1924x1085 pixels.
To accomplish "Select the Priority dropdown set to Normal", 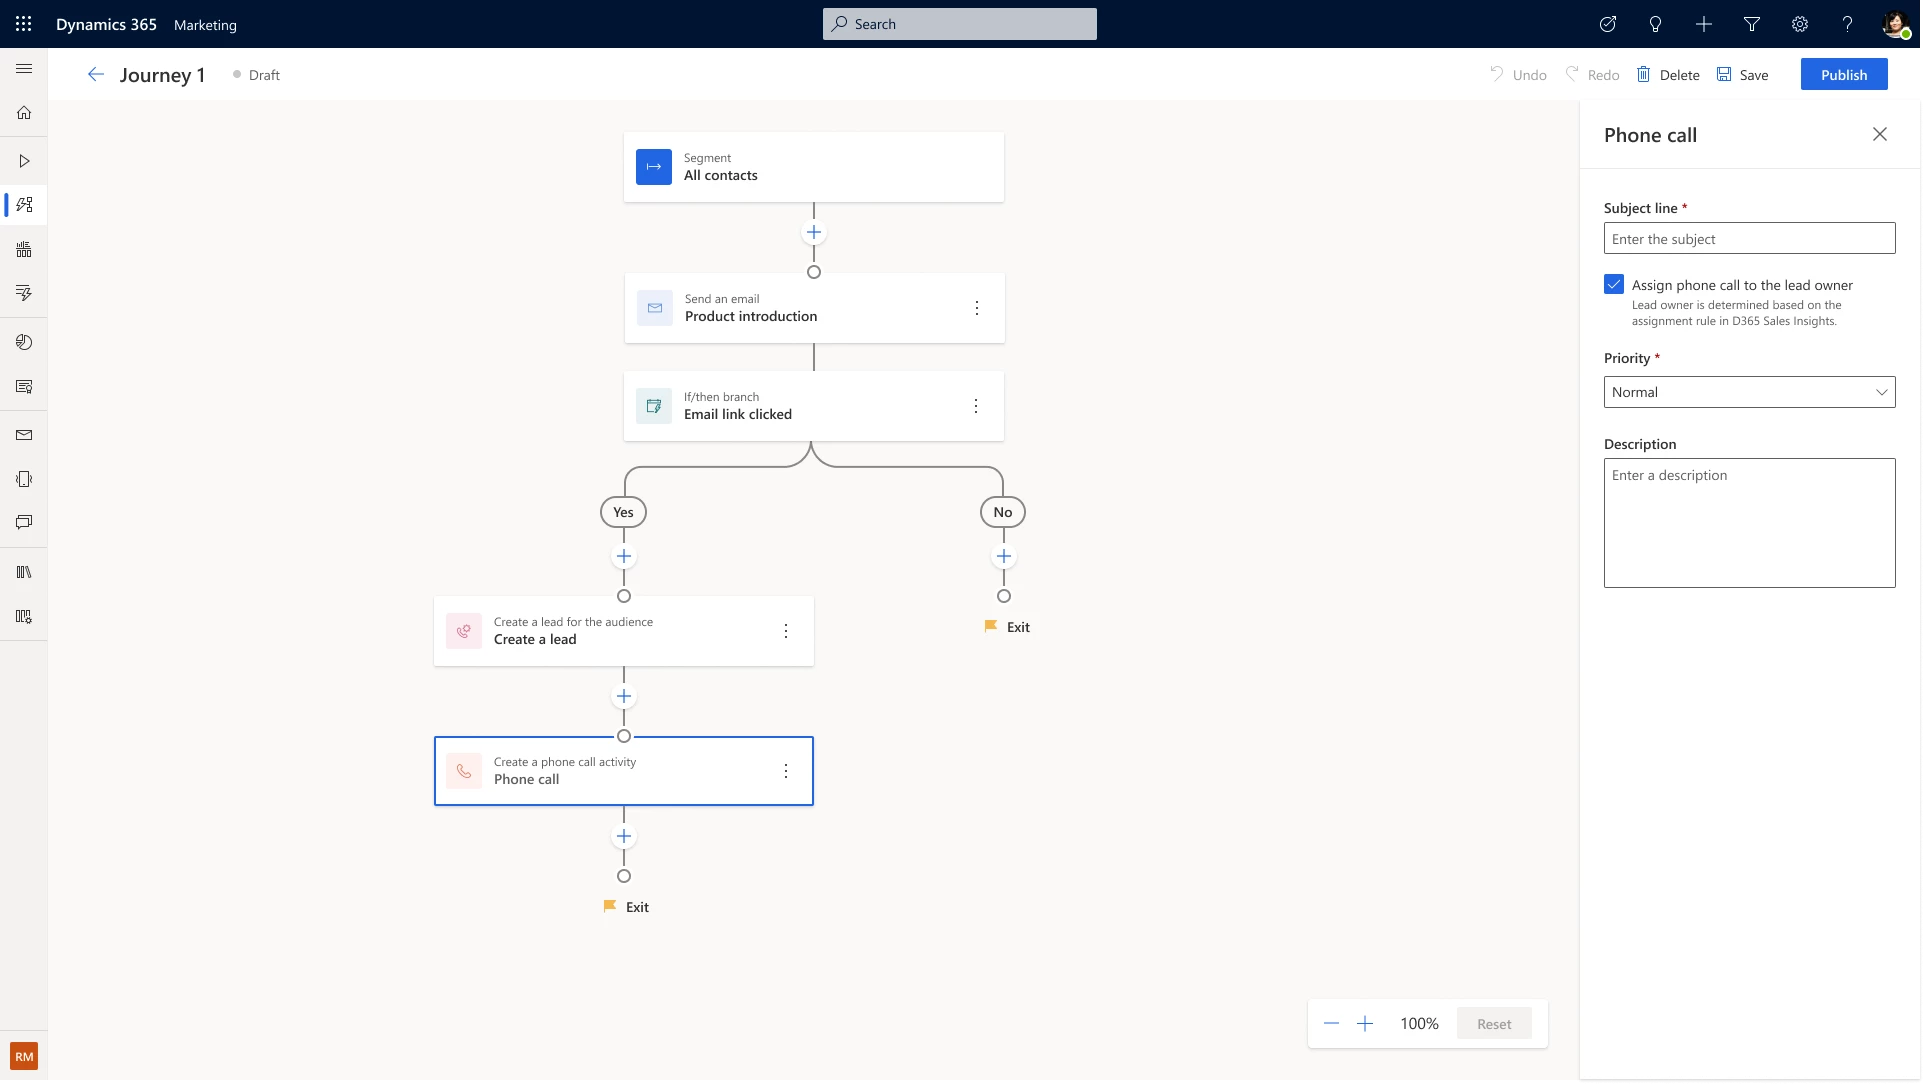I will coord(1748,391).
